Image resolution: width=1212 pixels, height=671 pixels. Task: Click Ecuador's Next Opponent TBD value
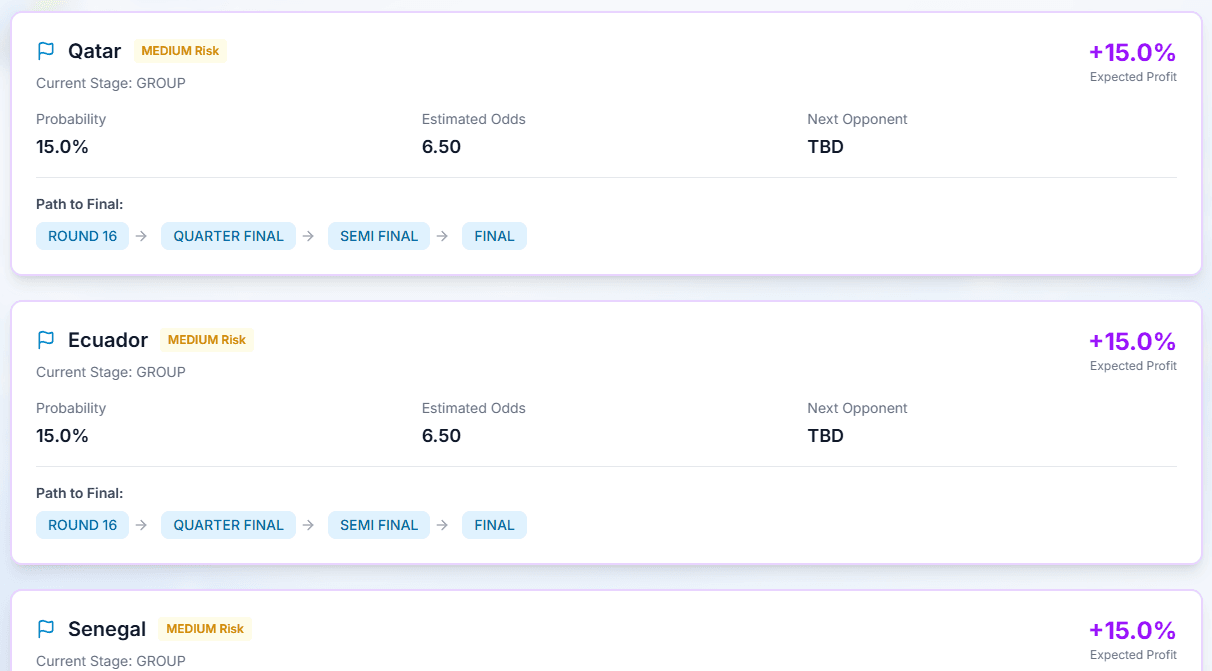click(825, 436)
